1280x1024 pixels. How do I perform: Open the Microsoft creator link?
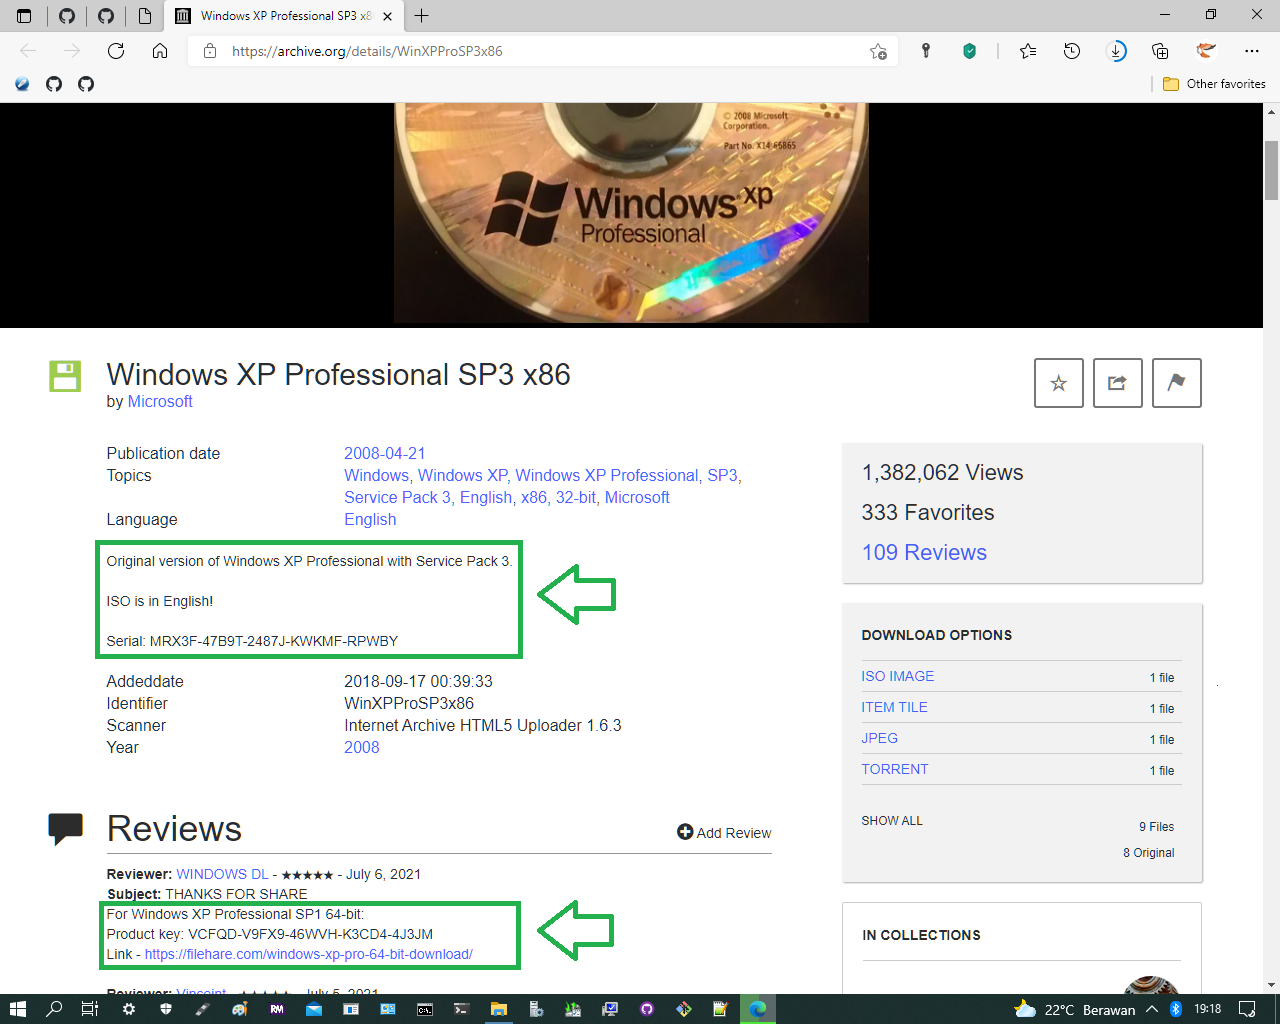160,401
